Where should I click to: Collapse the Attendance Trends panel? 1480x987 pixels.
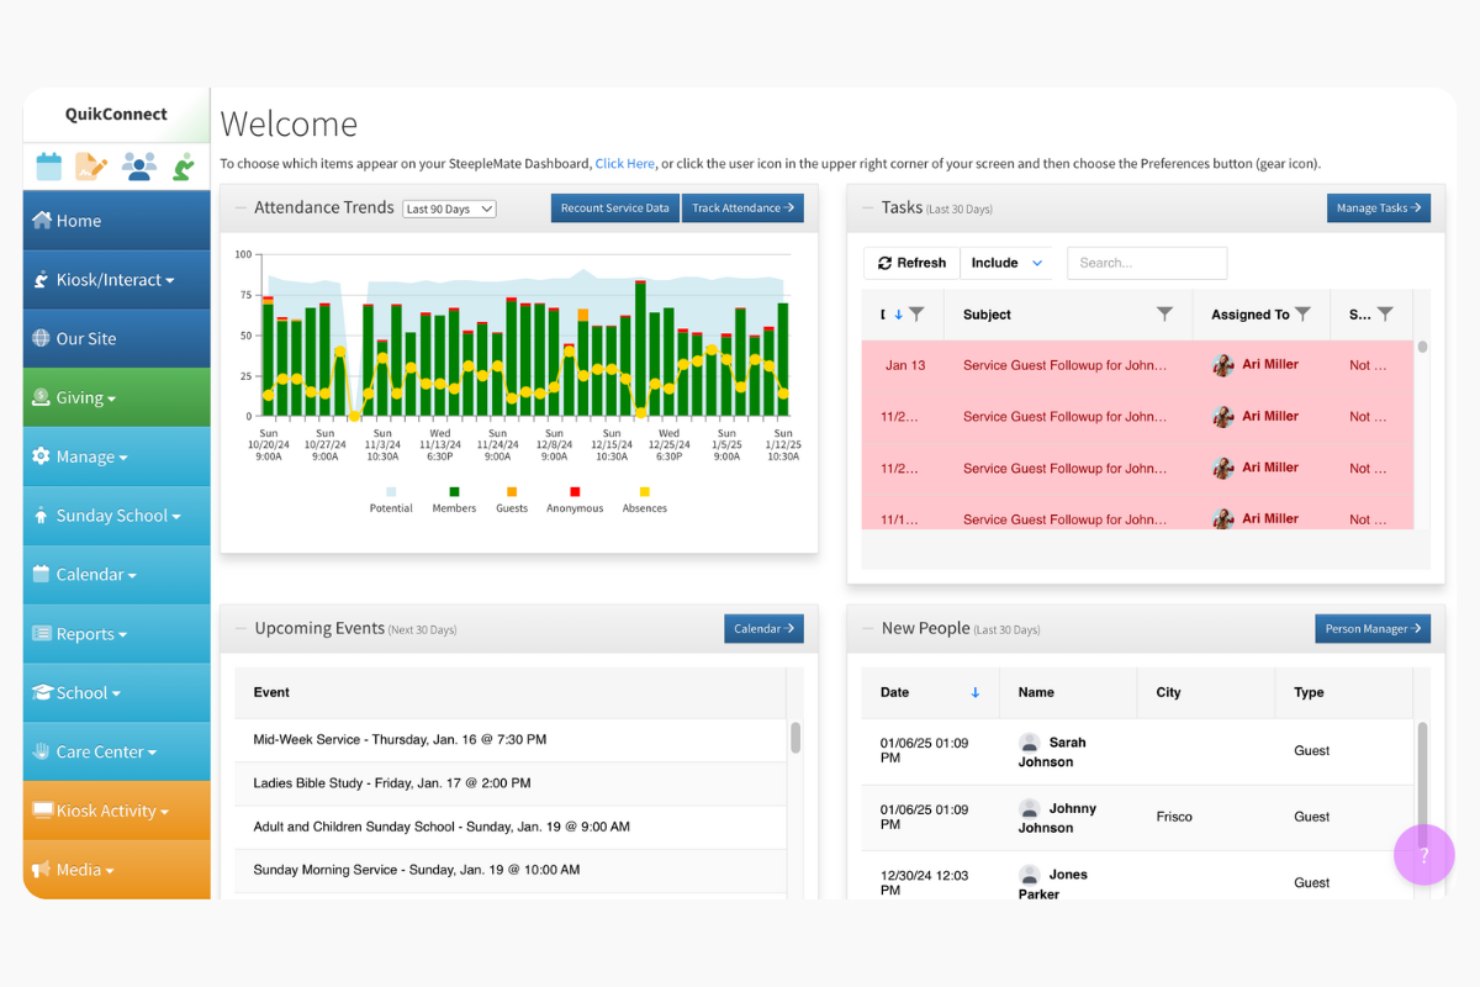coord(240,208)
